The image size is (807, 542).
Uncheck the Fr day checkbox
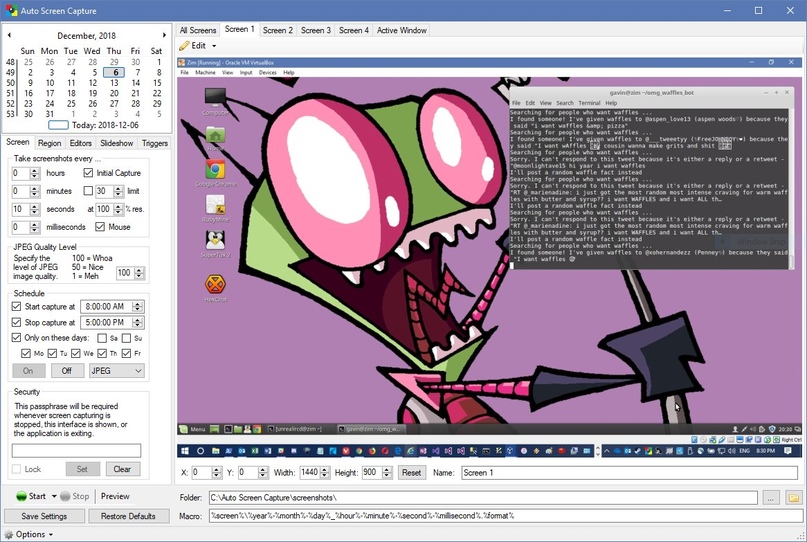[126, 353]
